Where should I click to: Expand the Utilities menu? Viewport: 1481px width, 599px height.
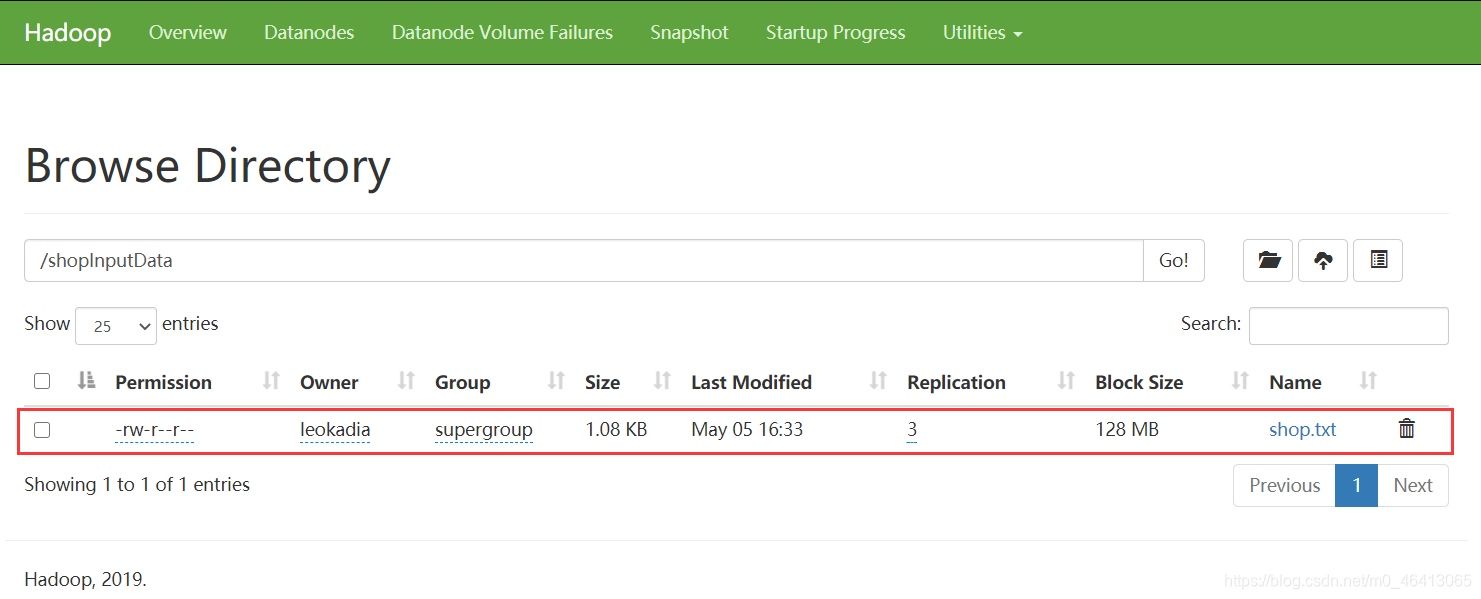click(982, 32)
